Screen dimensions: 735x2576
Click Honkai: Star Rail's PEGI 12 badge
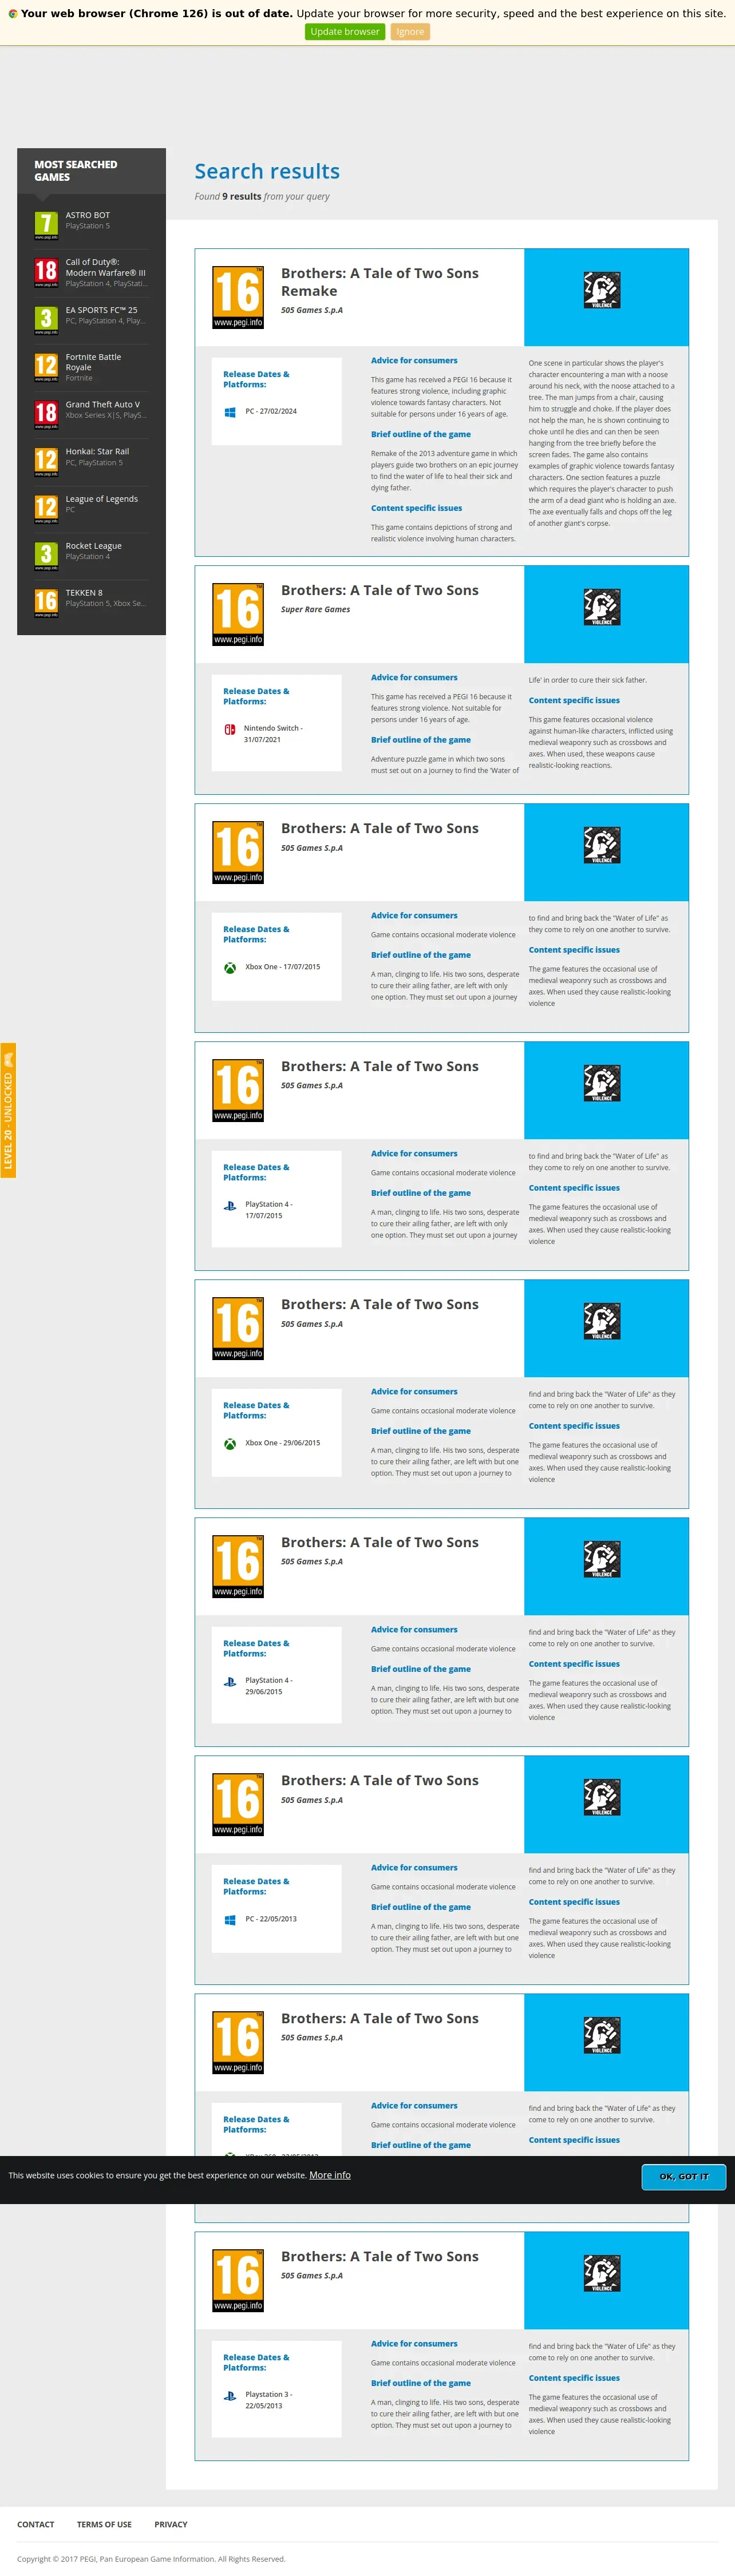46,462
